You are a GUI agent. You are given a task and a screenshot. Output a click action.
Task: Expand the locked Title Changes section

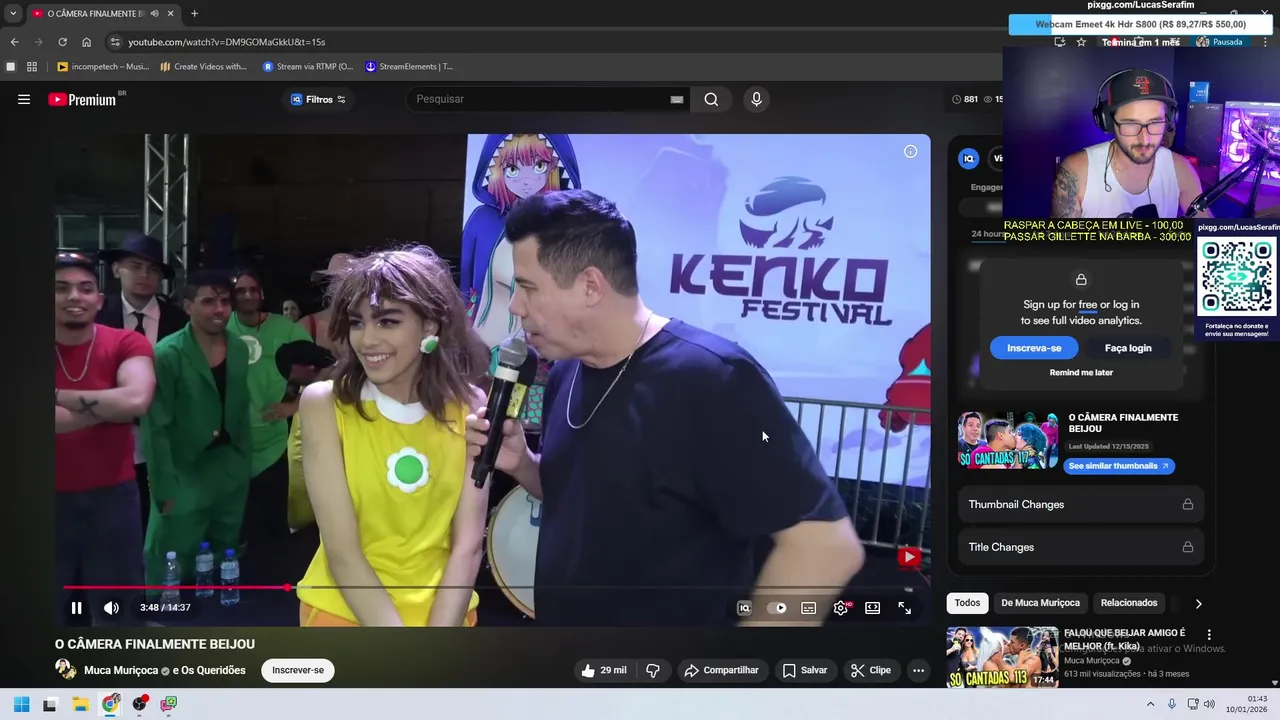1080,547
